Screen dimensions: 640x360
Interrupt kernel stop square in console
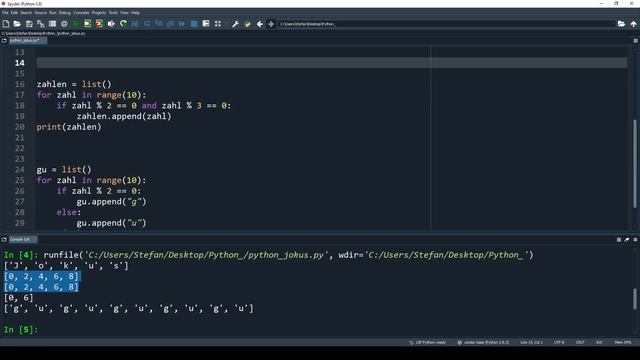[619, 240]
